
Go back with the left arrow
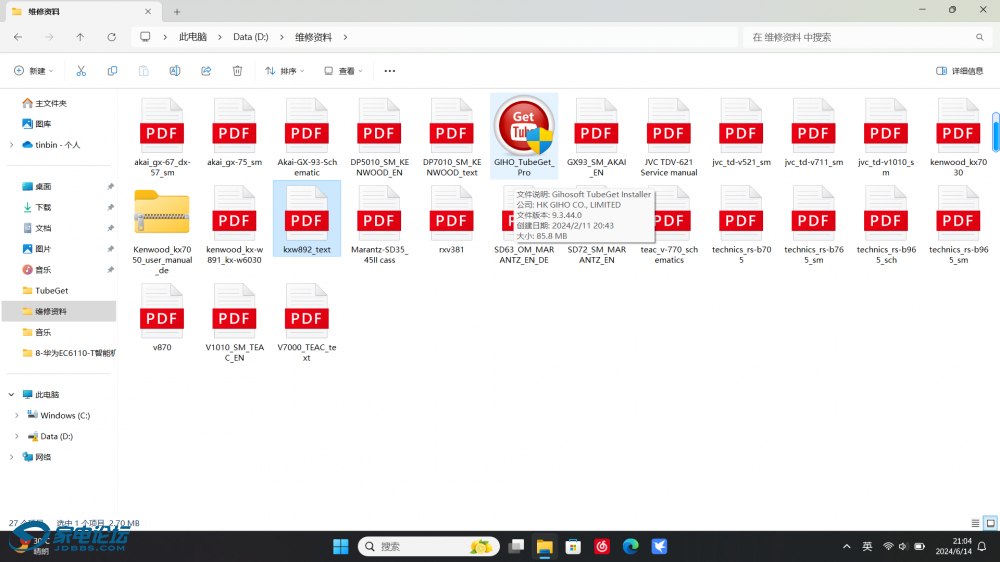click(x=18, y=37)
